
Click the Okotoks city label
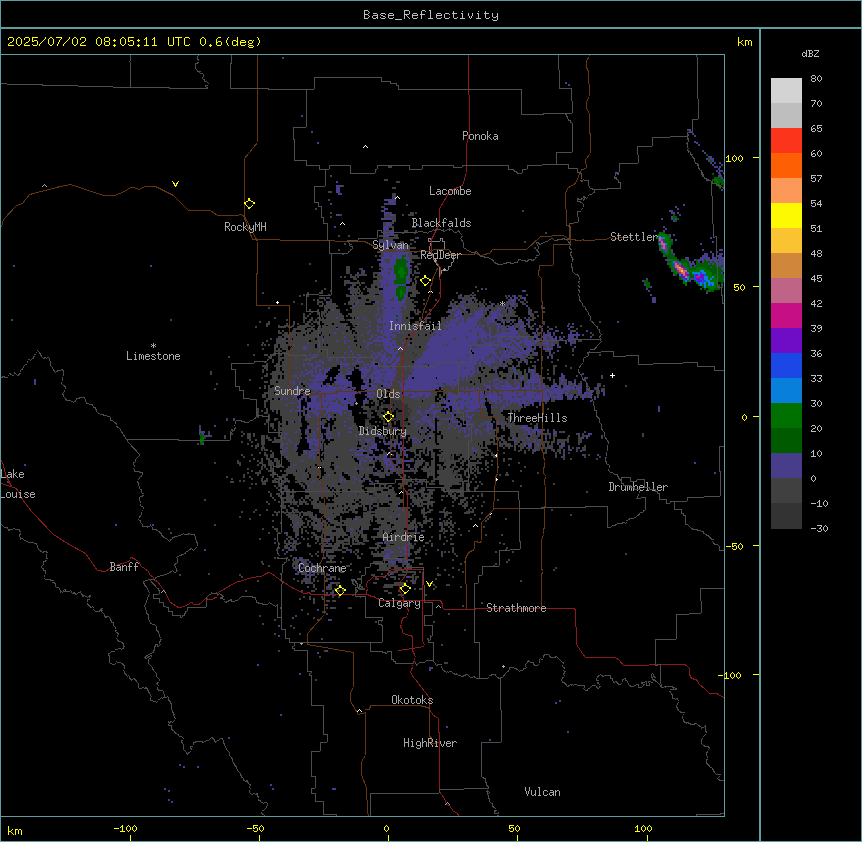click(x=412, y=700)
